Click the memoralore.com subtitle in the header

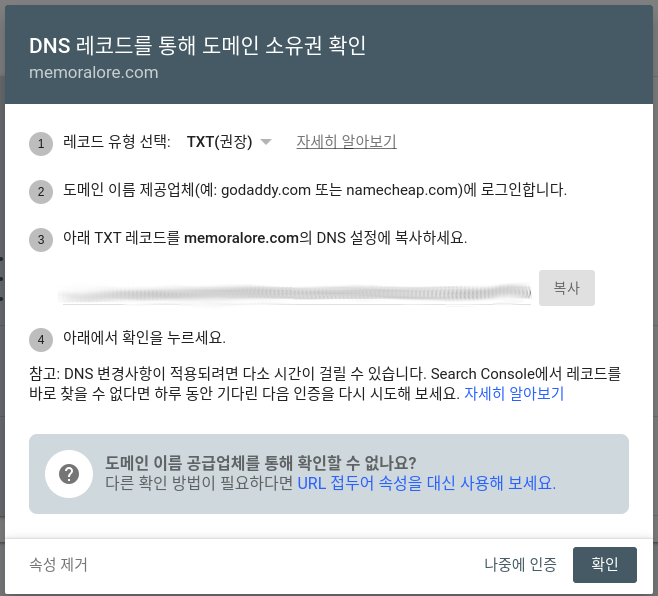point(93,73)
